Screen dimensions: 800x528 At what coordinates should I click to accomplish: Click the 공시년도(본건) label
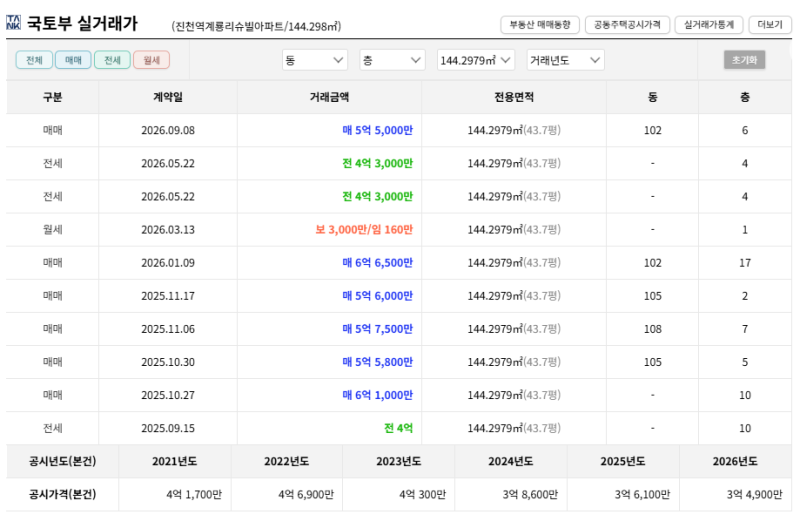pos(62,461)
